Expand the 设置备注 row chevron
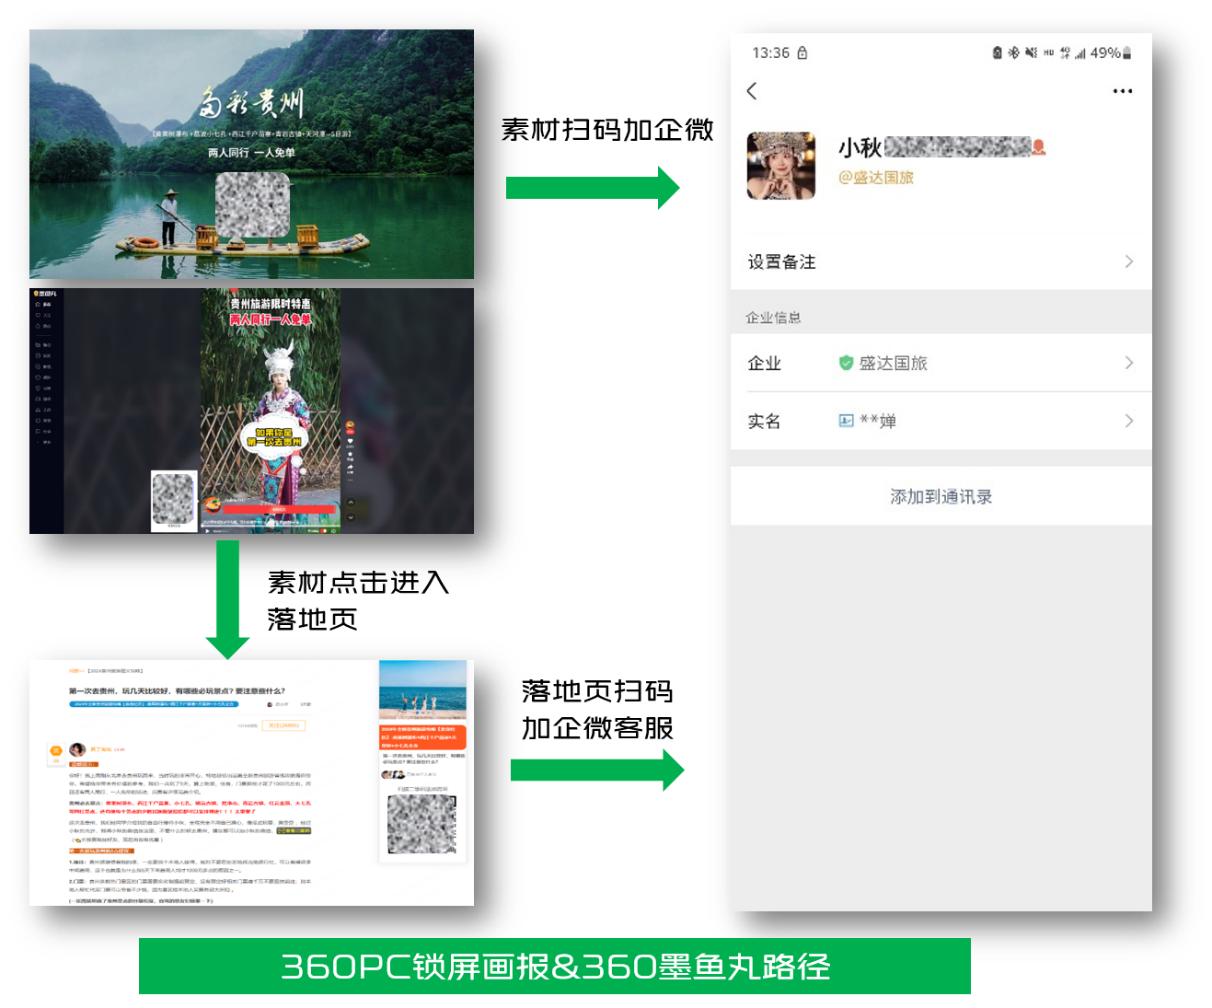Screen dimensions: 1212x1008 click(x=1129, y=262)
